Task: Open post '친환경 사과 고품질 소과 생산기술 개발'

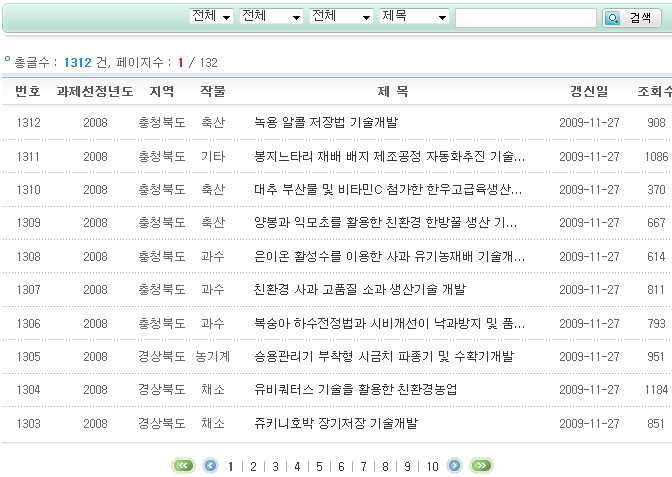Action: (x=360, y=289)
